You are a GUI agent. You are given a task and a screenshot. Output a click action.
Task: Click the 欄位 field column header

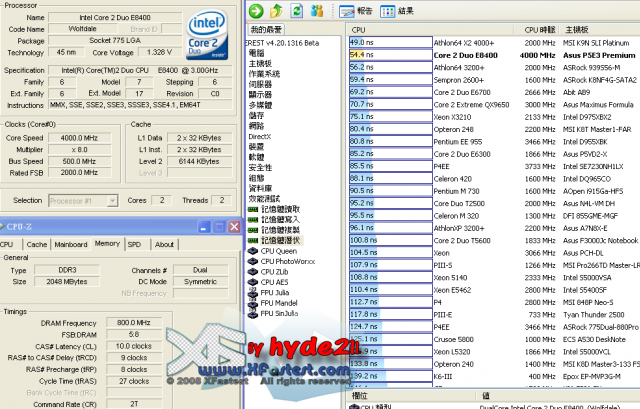coord(412,396)
